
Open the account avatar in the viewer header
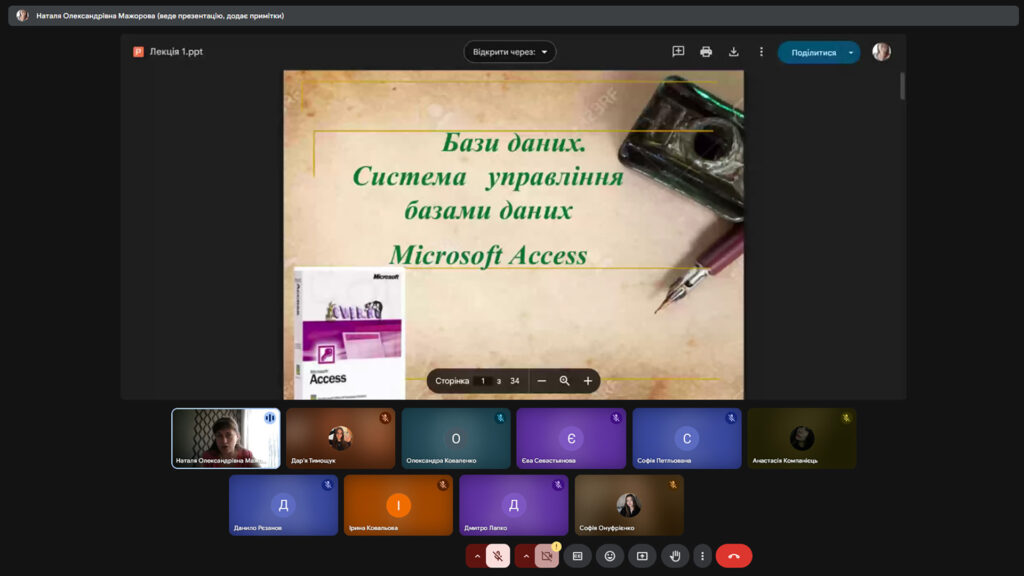(x=882, y=52)
